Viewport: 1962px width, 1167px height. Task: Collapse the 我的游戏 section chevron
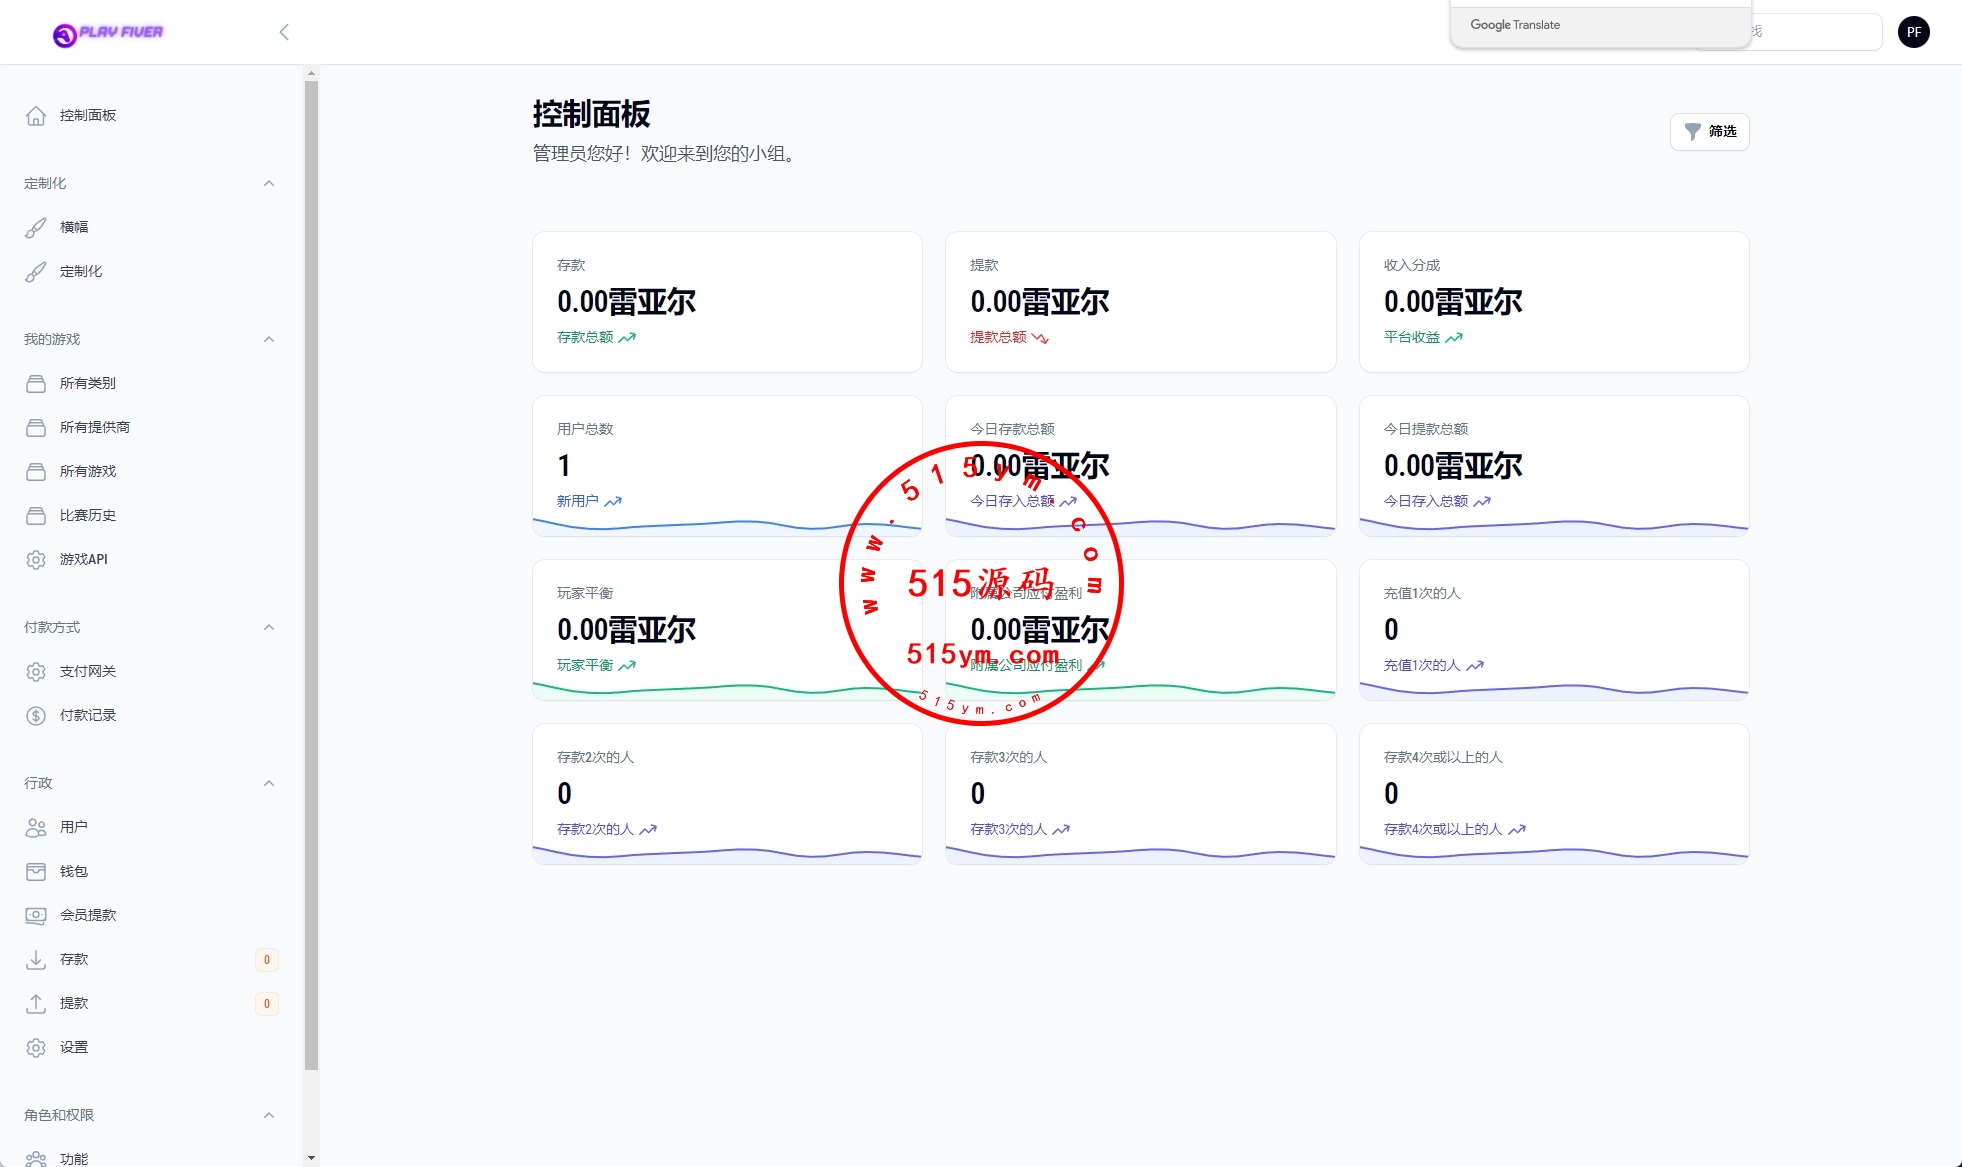pos(268,340)
